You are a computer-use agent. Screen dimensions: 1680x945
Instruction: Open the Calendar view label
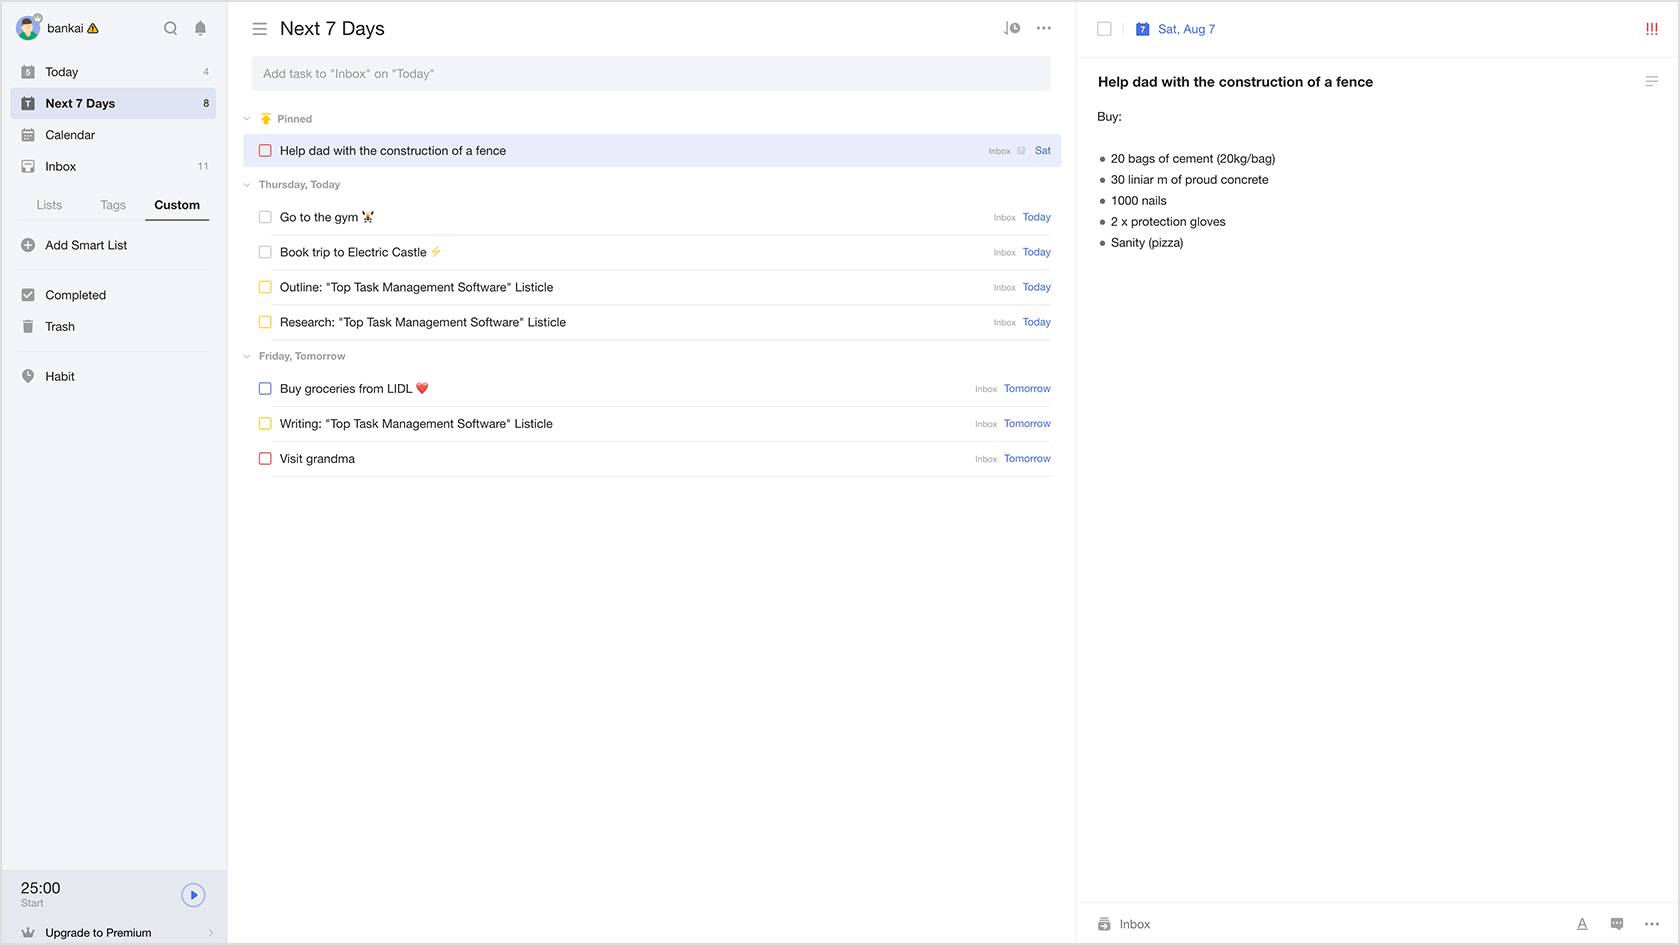tap(70, 135)
